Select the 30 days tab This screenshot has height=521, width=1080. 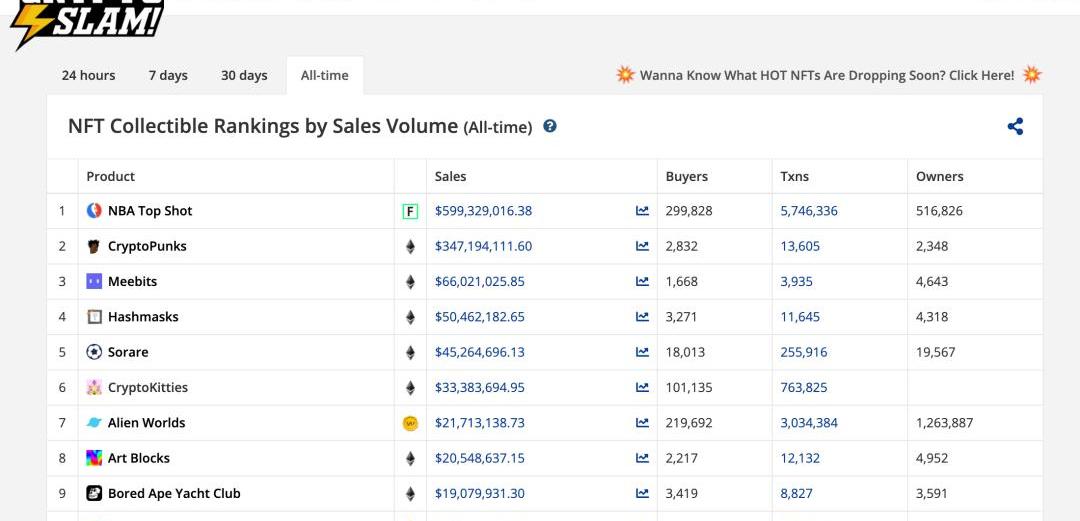(244, 75)
